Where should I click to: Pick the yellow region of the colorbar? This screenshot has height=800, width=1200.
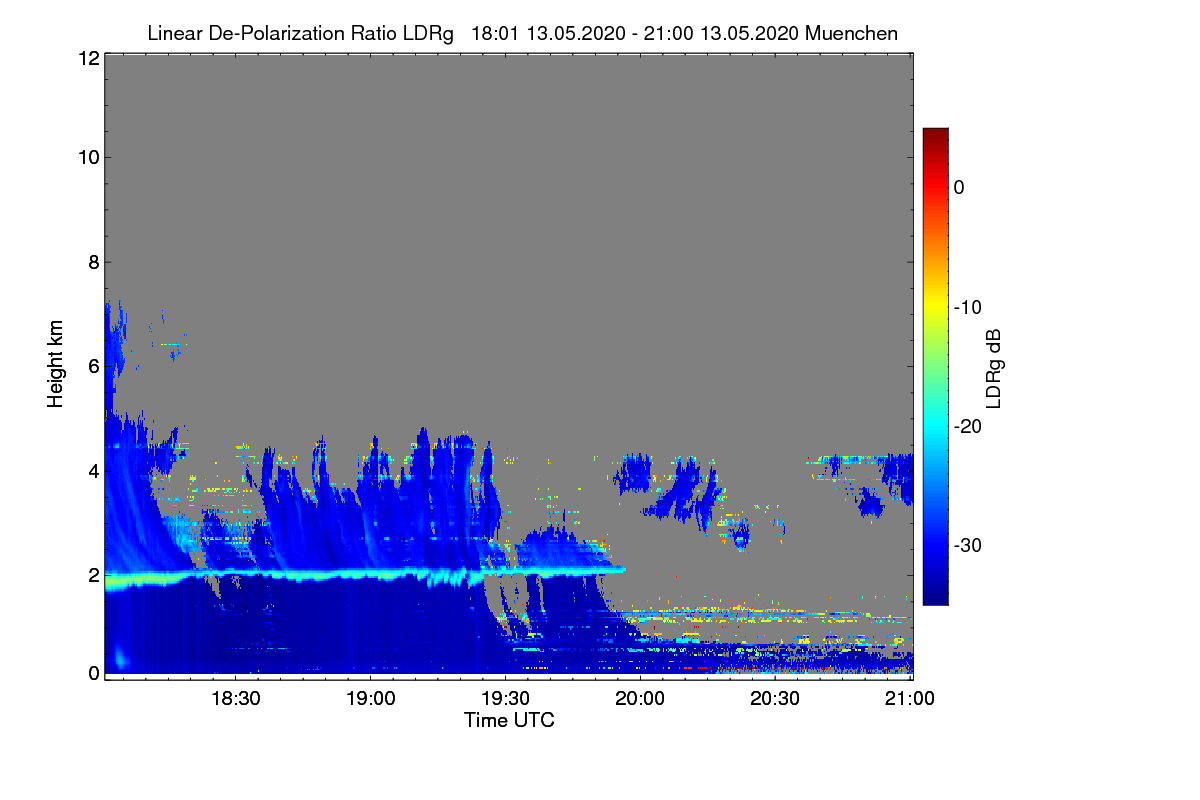[x=935, y=307]
